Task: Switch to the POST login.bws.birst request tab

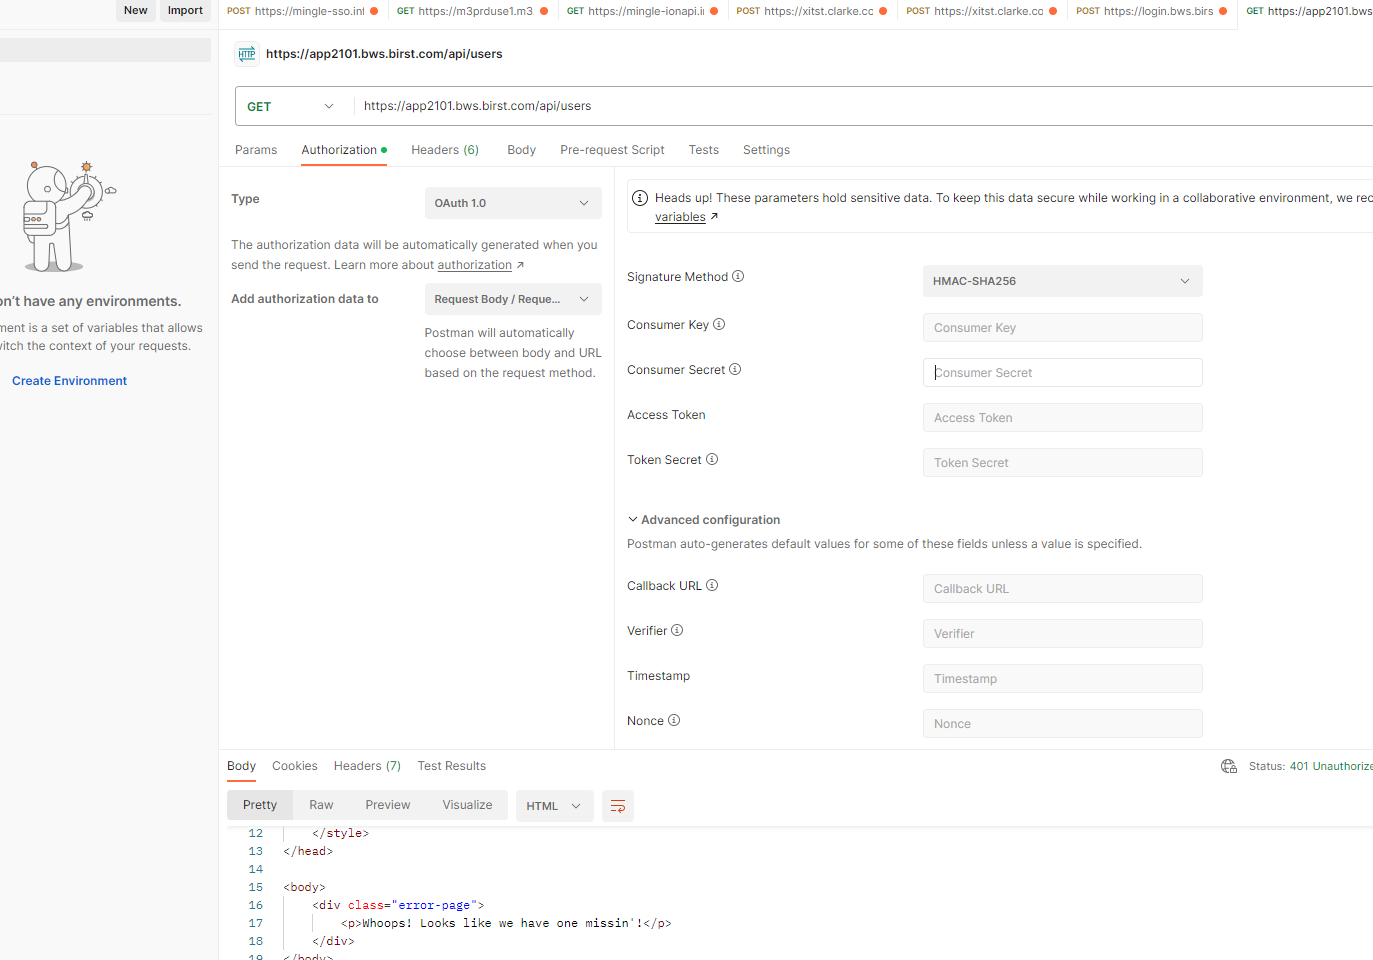Action: [1151, 11]
